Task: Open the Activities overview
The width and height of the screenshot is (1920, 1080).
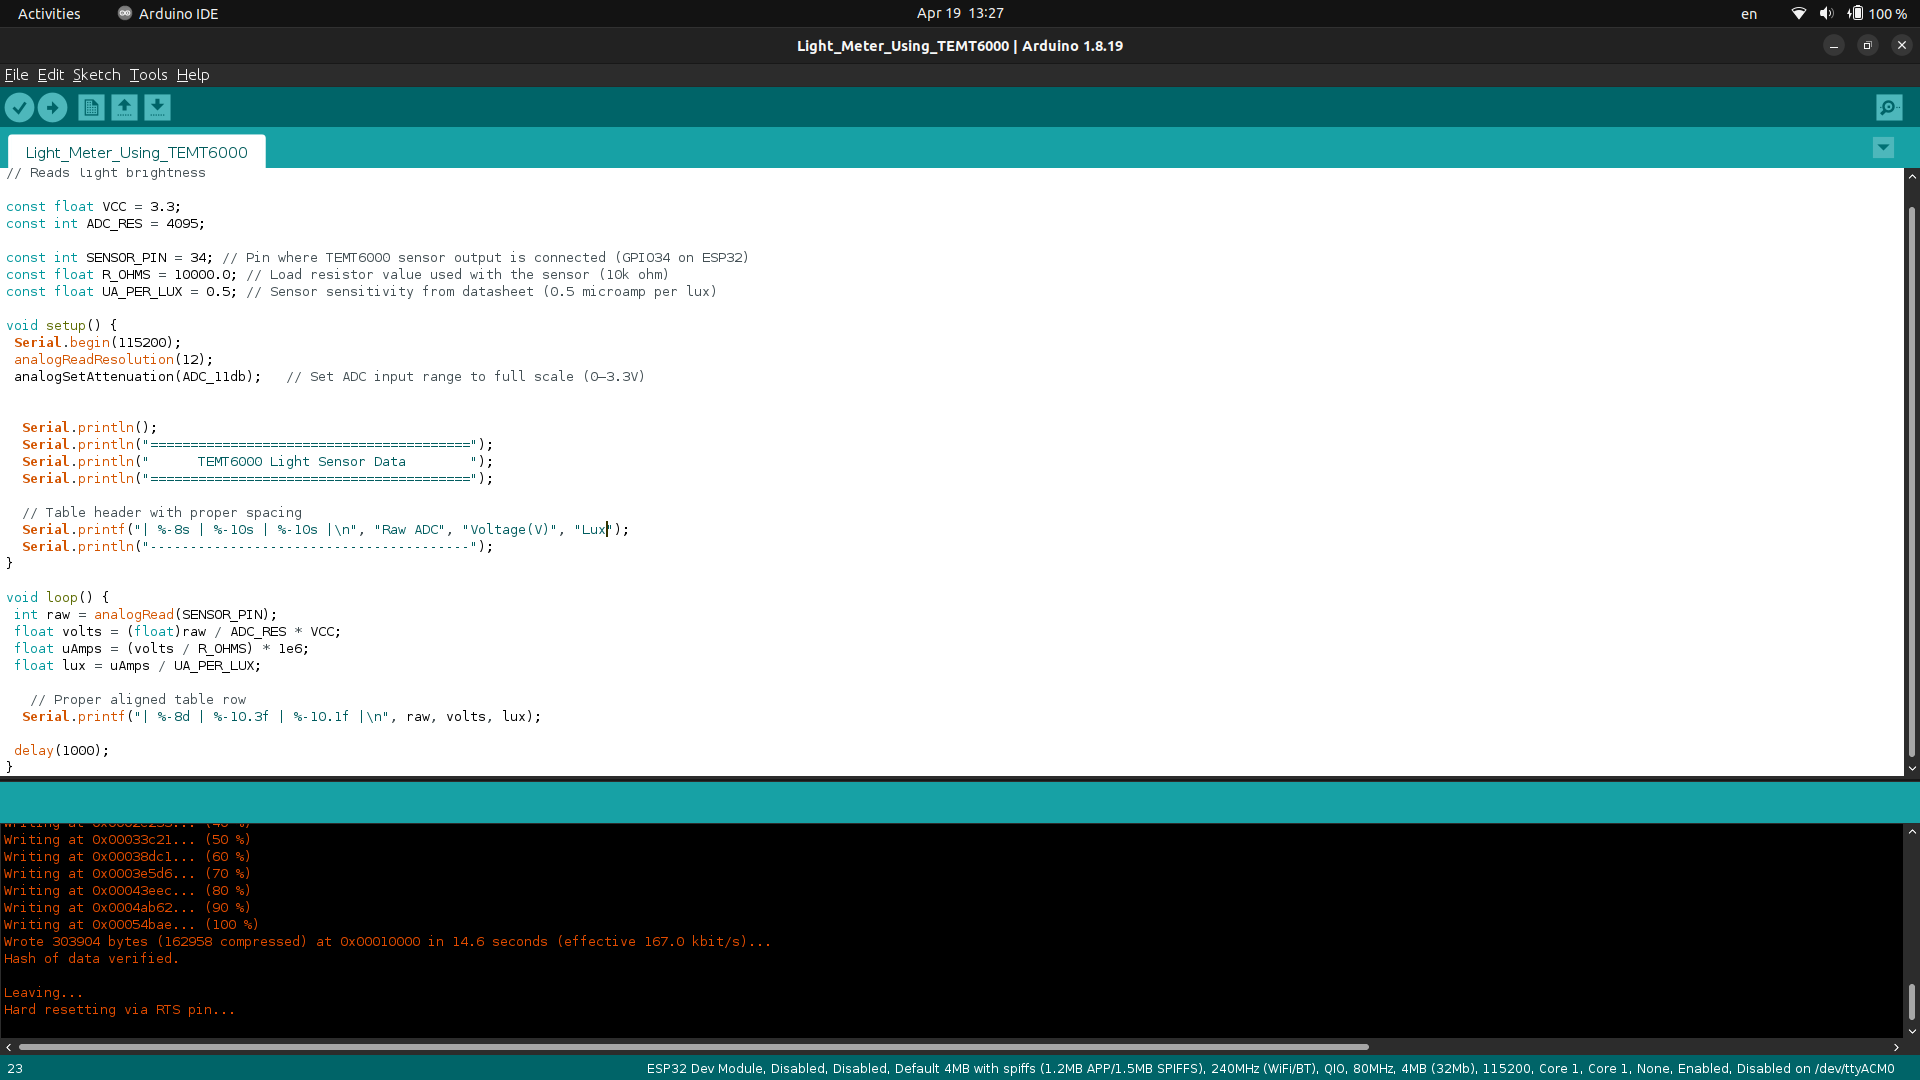Action: pos(49,13)
